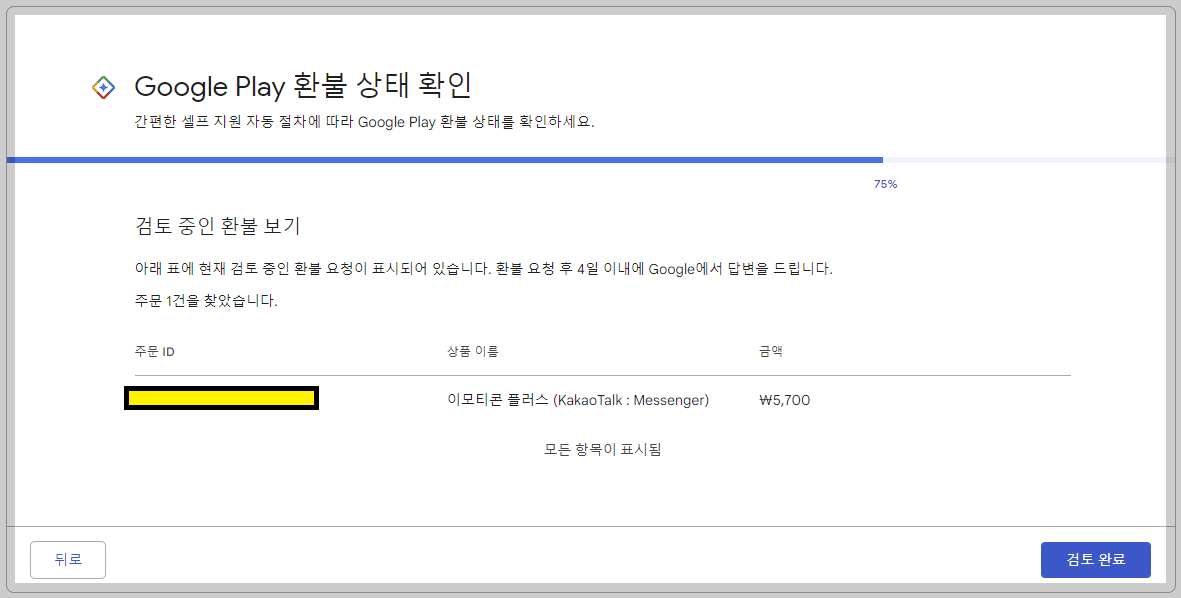Click the Google Play 환불 상태 확인 title
Image resolution: width=1181 pixels, height=598 pixels.
click(303, 87)
